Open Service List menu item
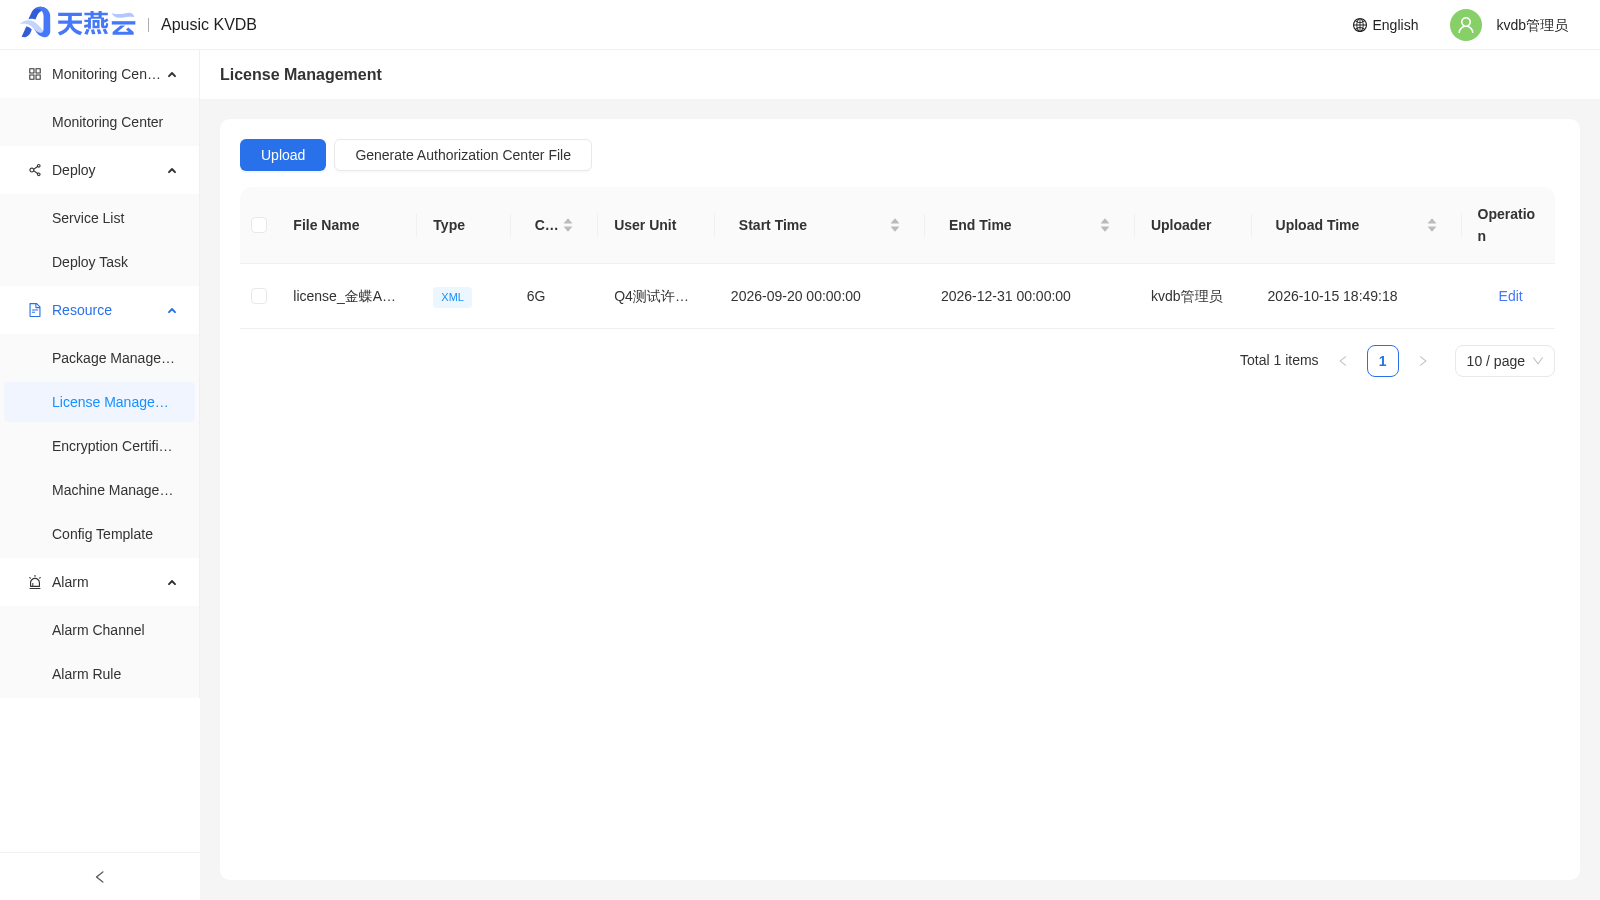 [x=100, y=218]
